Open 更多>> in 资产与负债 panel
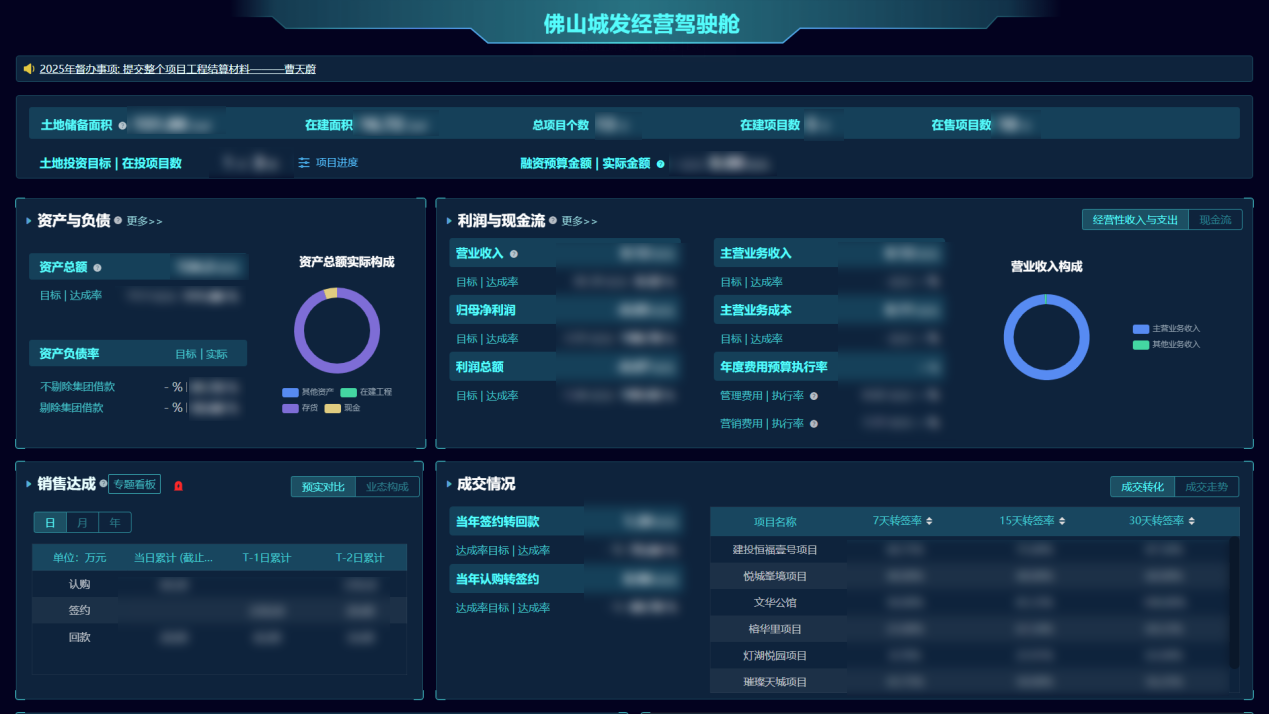Viewport: 1269px width, 714px height. [144, 221]
